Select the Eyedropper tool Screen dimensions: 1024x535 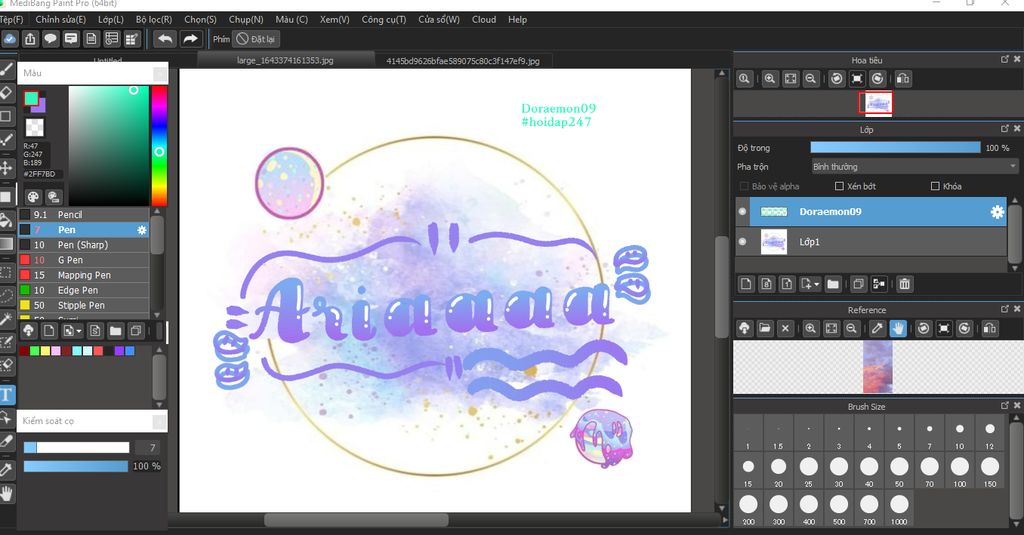click(6, 469)
